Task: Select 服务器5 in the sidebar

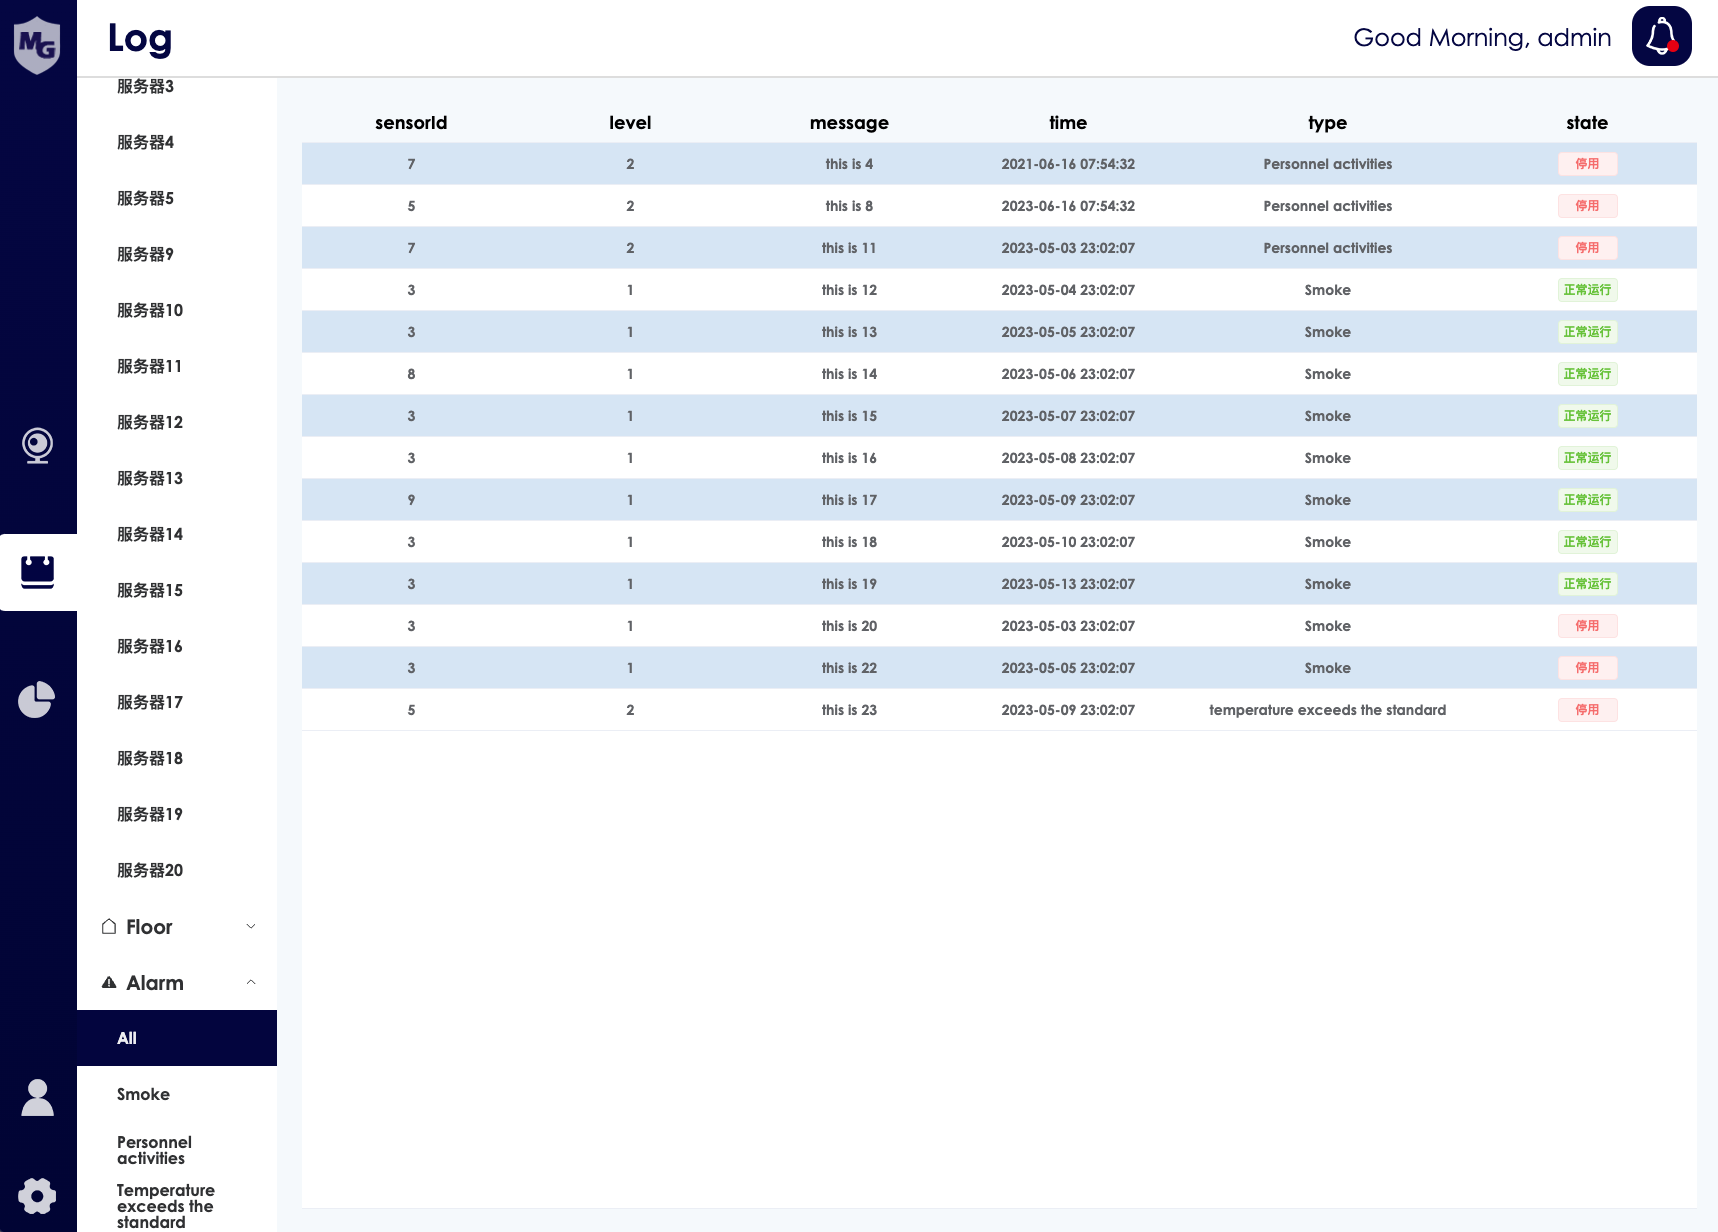Action: (x=146, y=198)
